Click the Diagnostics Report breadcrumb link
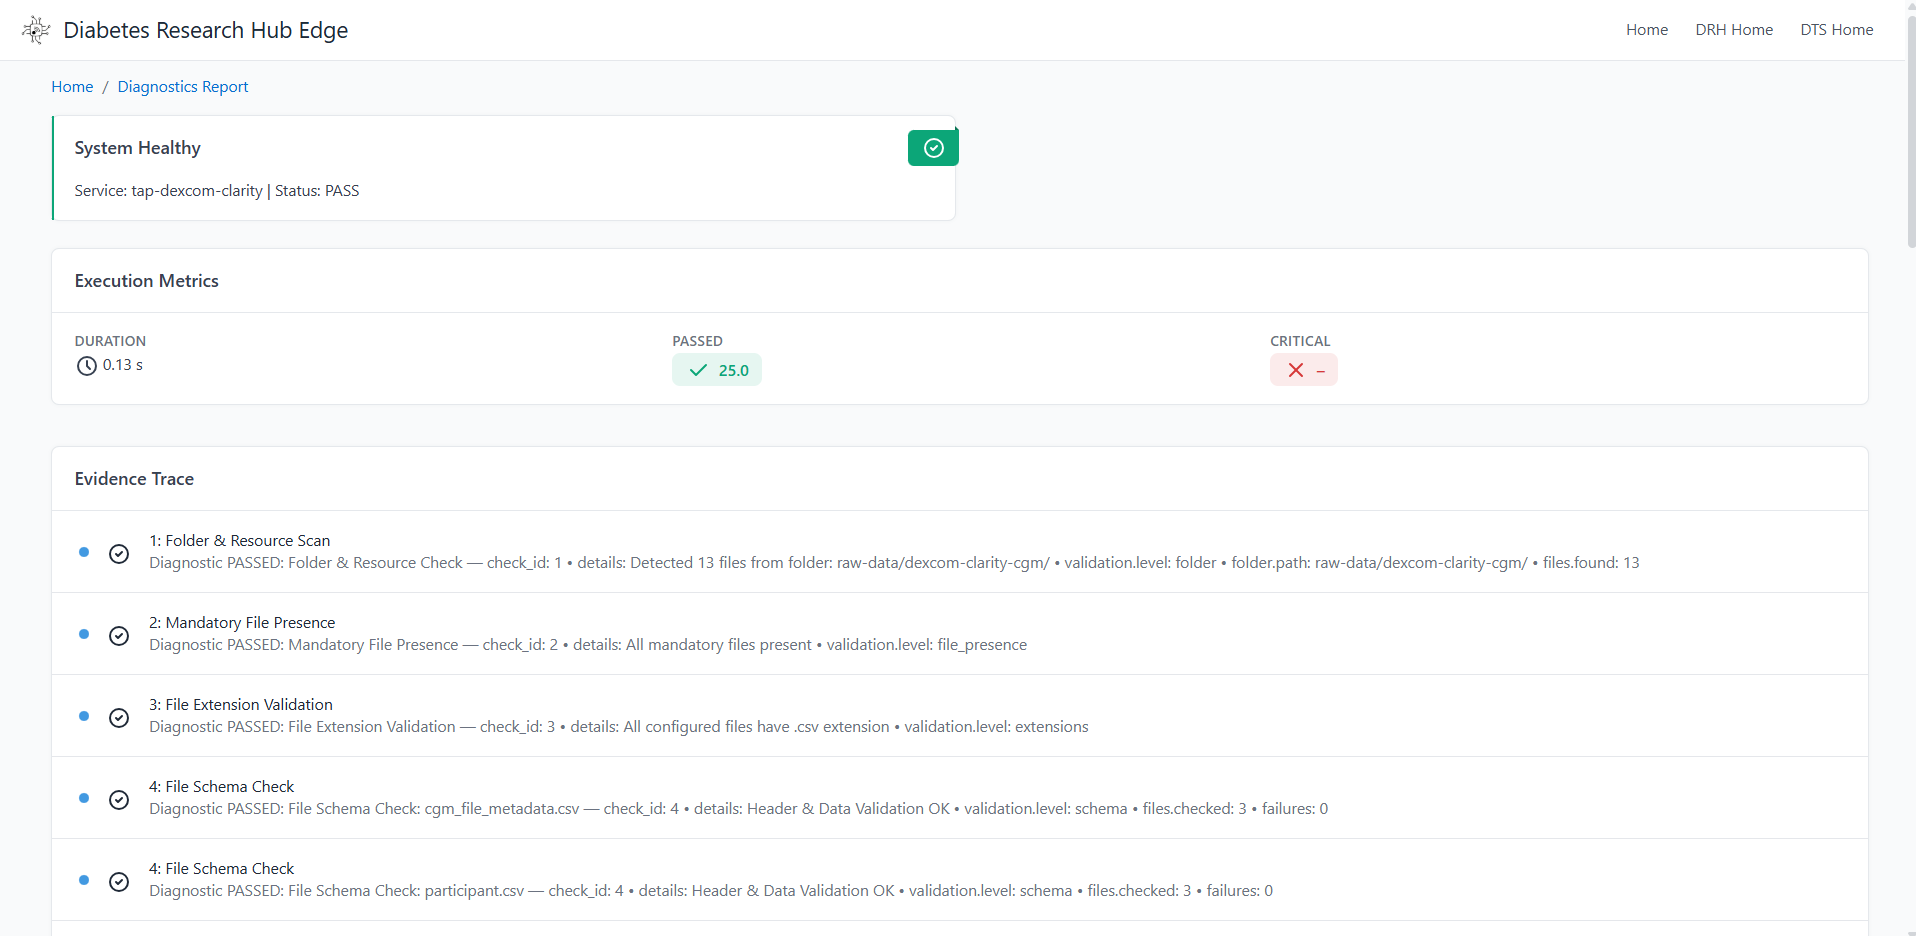 (x=183, y=87)
